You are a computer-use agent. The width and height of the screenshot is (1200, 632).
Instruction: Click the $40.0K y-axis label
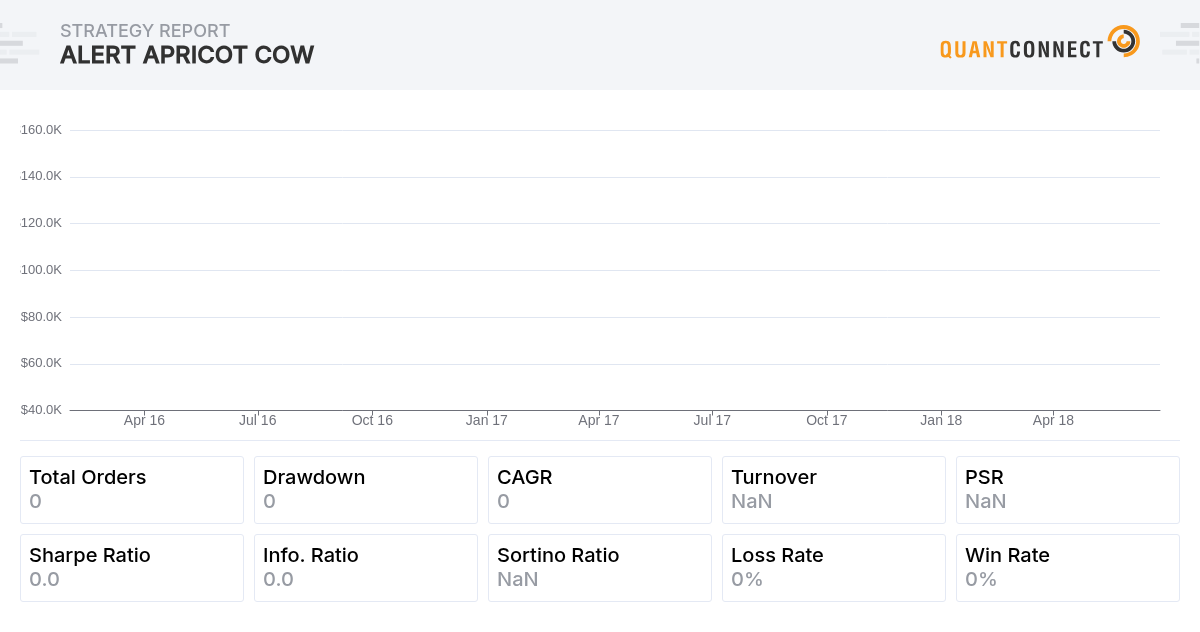[41, 410]
